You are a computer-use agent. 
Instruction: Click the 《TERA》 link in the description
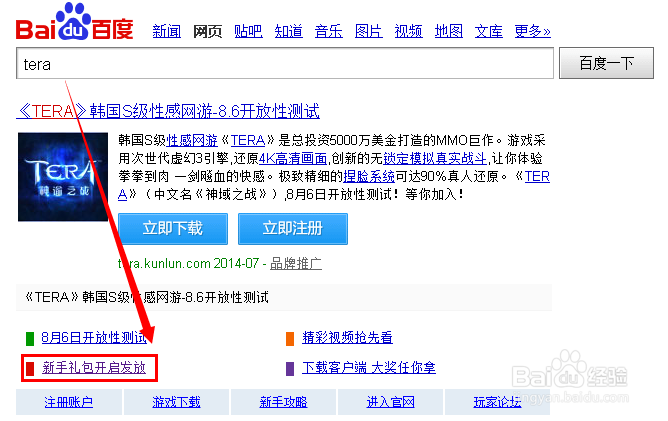(248, 140)
